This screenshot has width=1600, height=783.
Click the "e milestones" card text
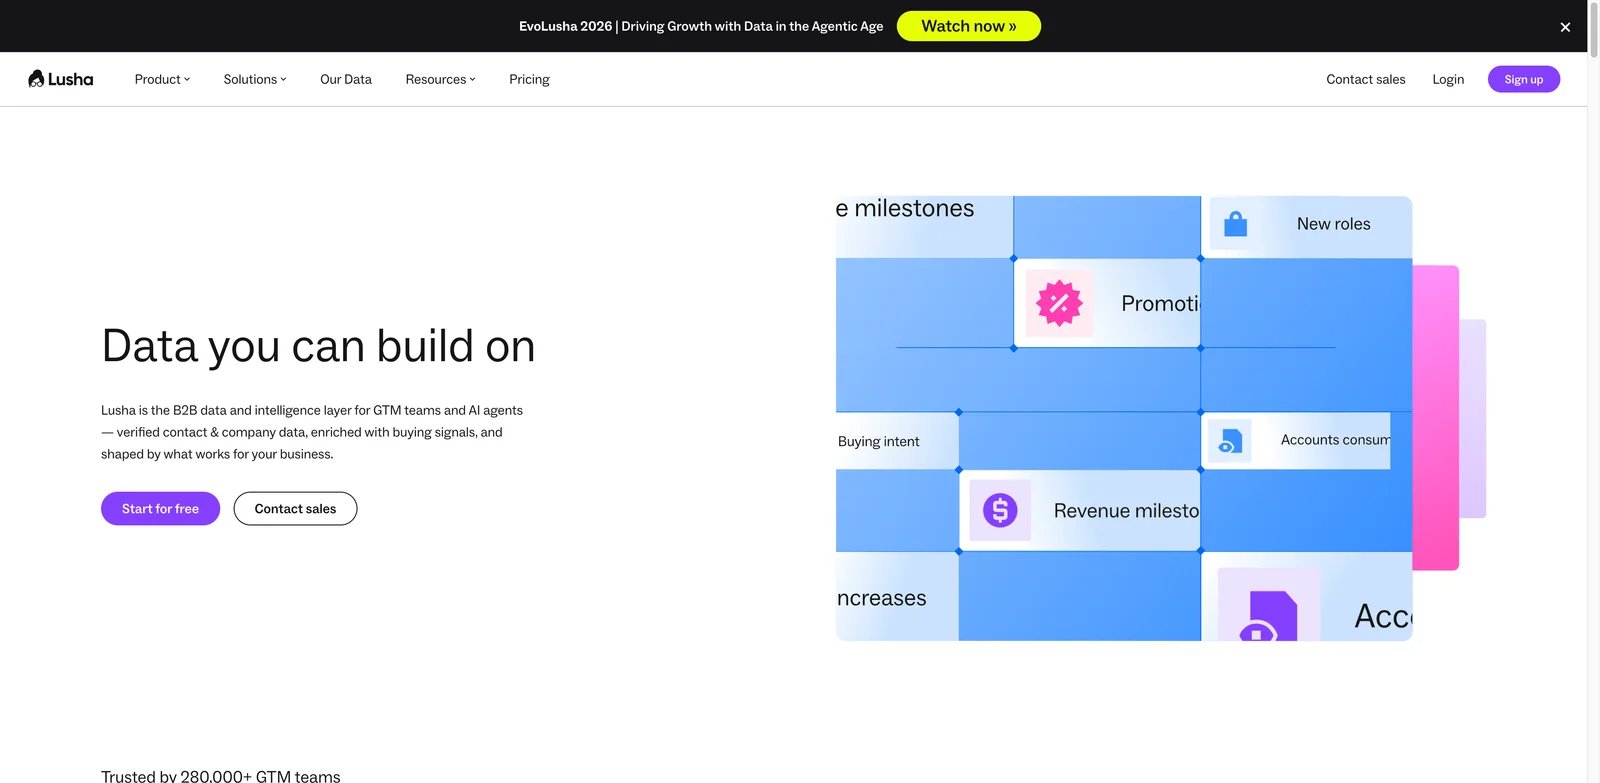tap(905, 208)
